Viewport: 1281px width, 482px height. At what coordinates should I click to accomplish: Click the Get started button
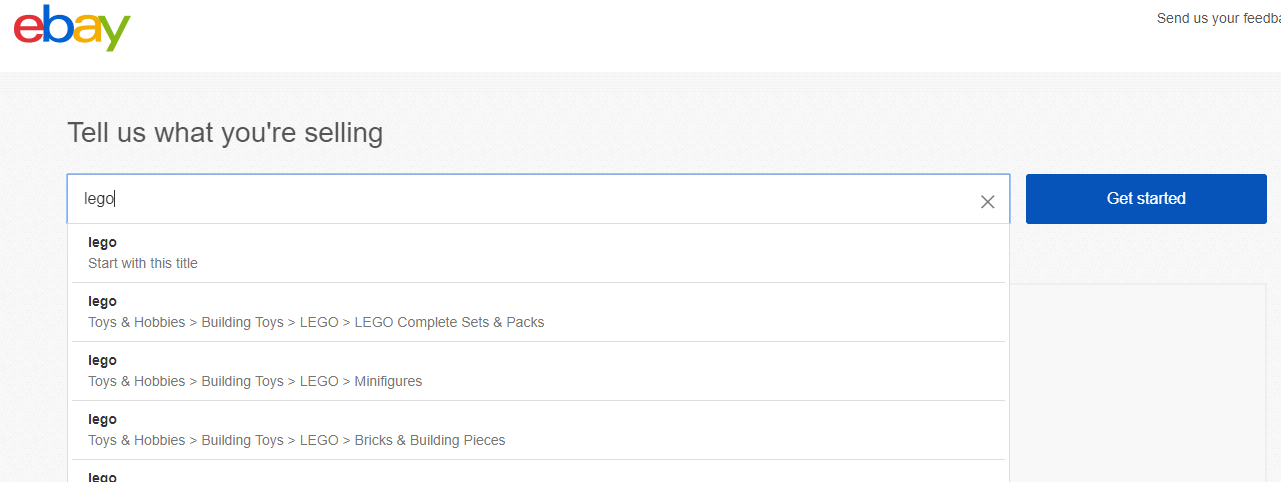click(1146, 198)
